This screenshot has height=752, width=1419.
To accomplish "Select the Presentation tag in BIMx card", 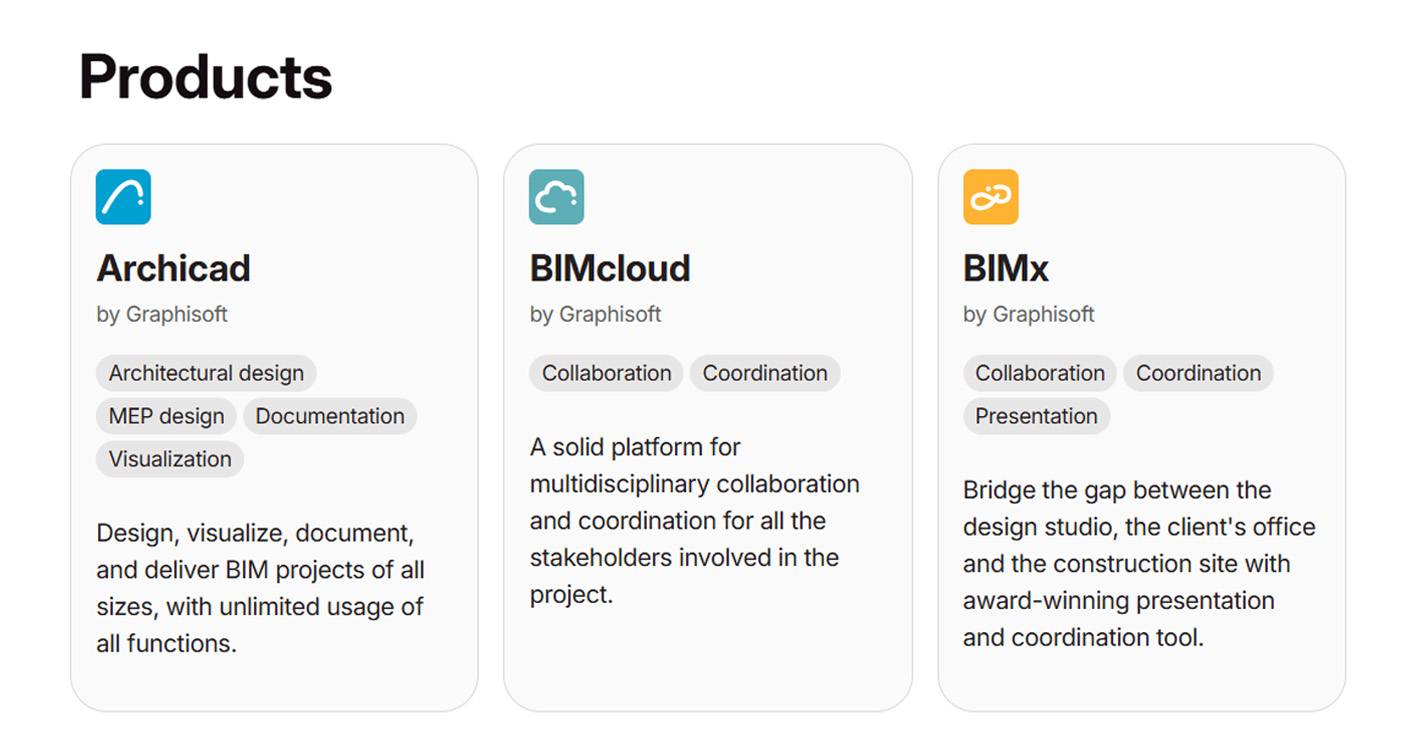I will (x=1036, y=416).
